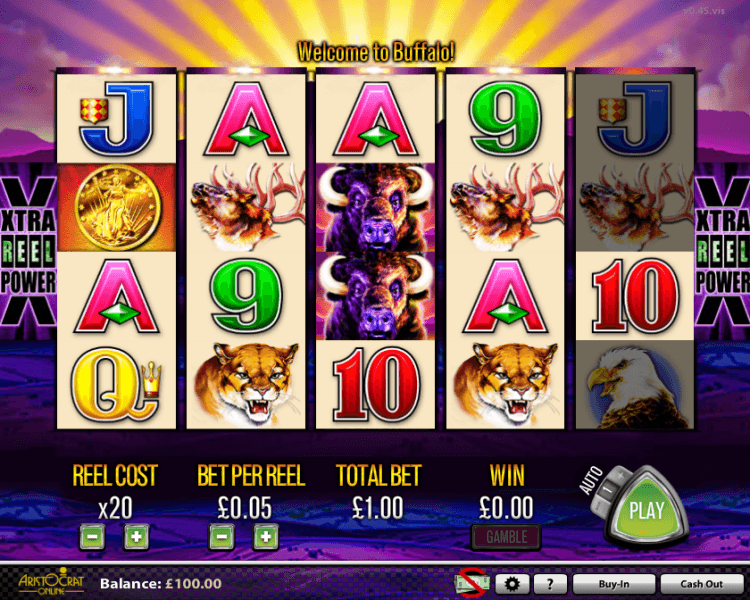Click the crossed-out cash icon
Image resolution: width=750 pixels, height=600 pixels.
[x=472, y=583]
